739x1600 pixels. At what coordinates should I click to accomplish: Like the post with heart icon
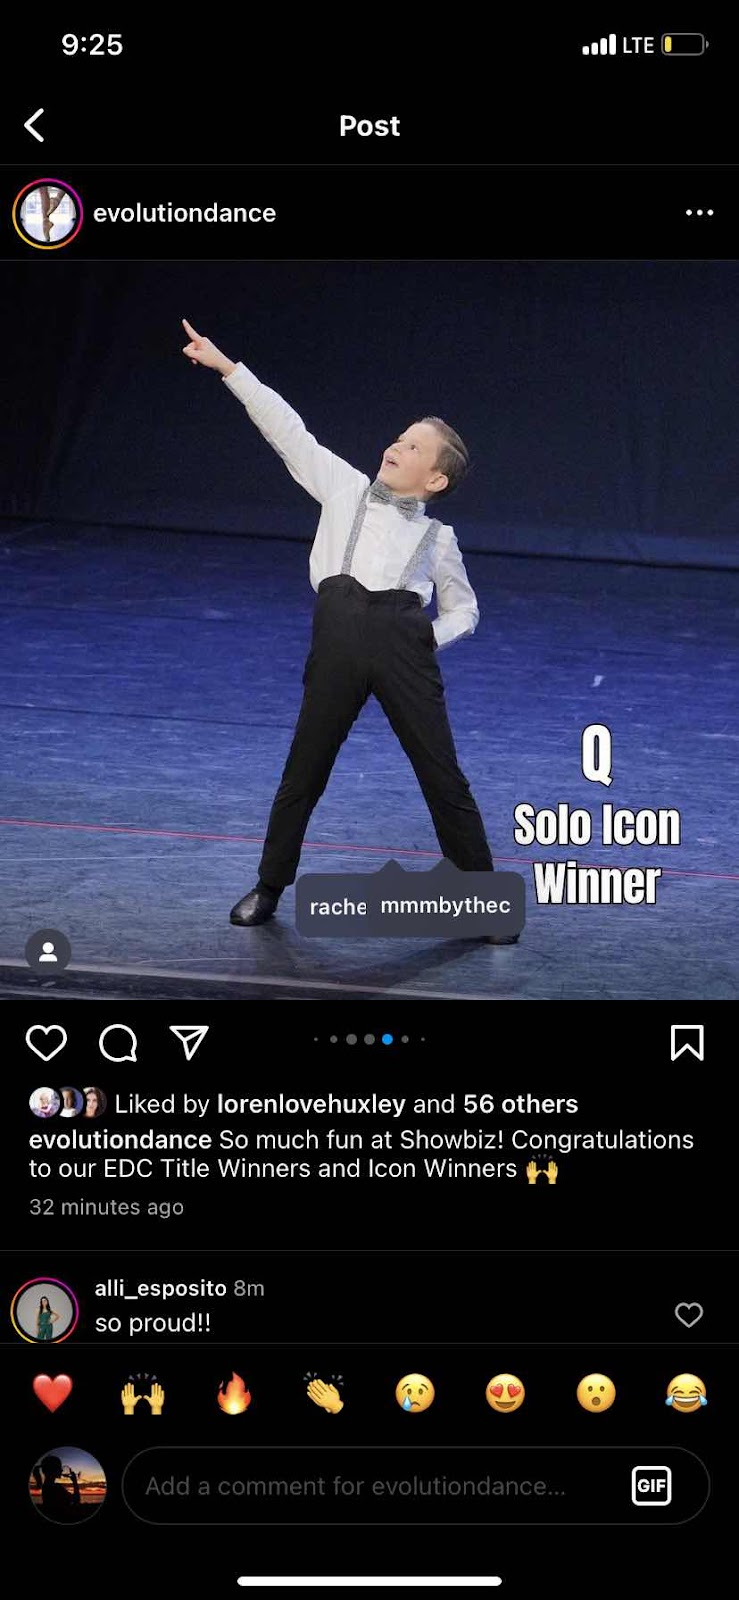pos(46,1043)
